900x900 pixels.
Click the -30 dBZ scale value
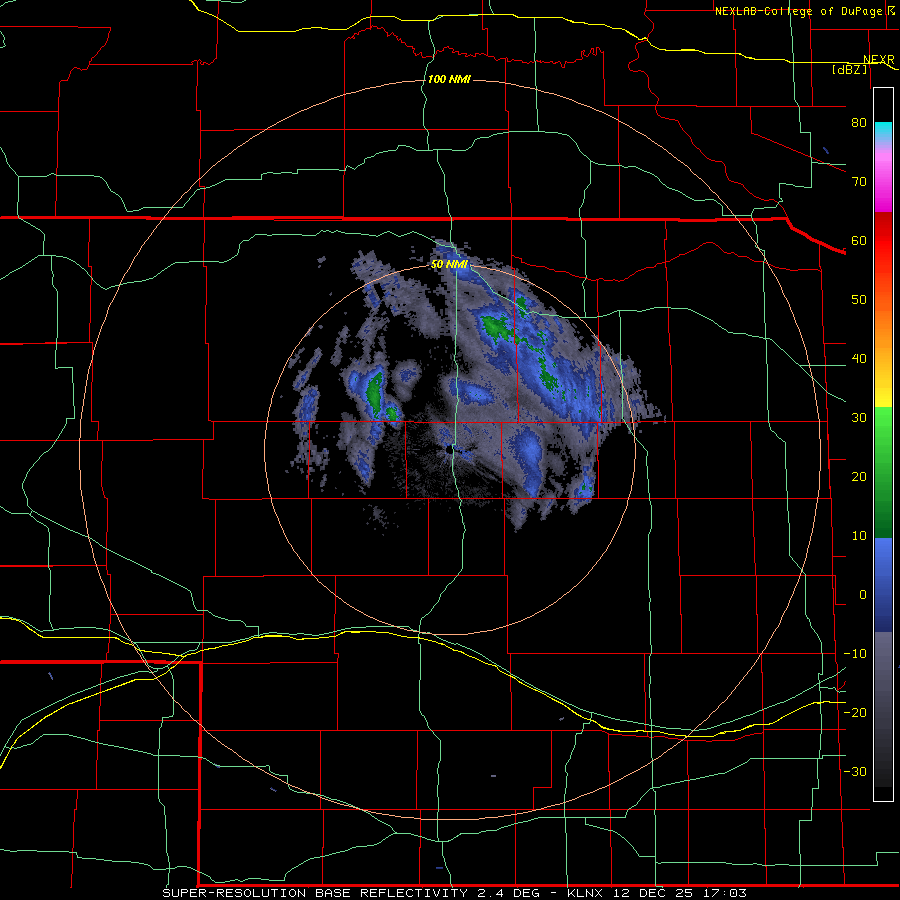pos(855,771)
